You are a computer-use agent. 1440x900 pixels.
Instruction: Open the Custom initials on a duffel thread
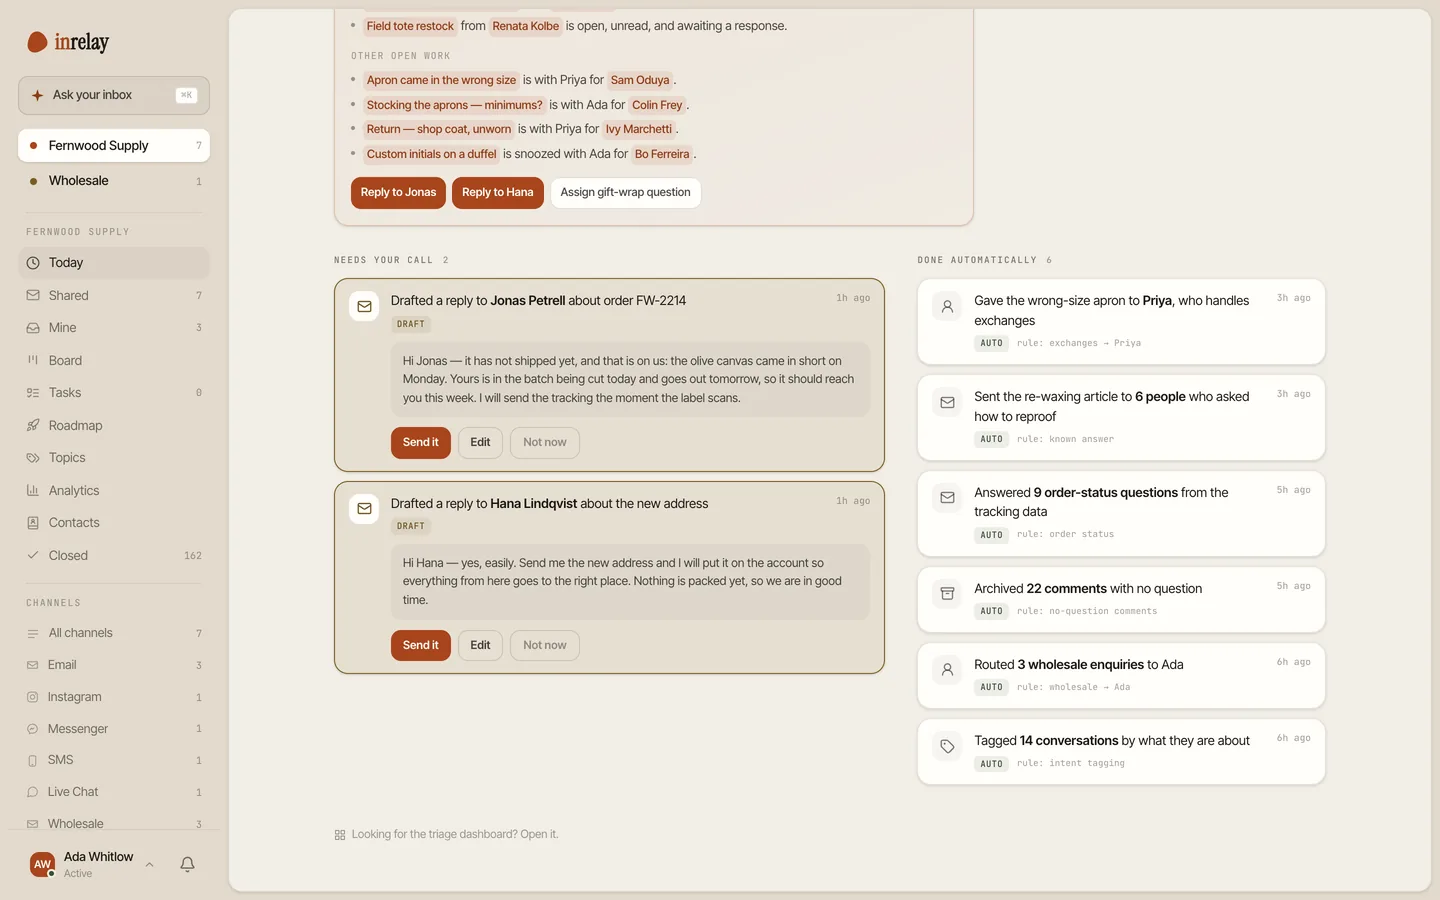tap(431, 154)
